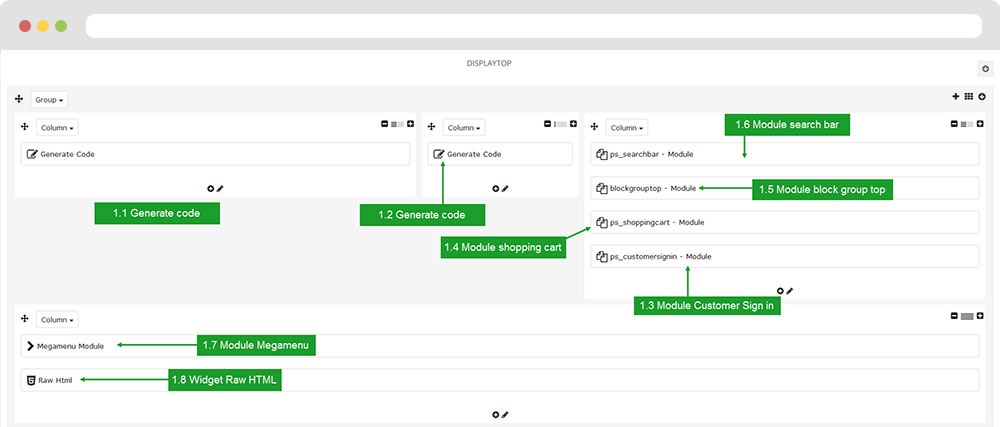Image resolution: width=1000 pixels, height=427 pixels.
Task: Click browser address bar field
Action: tap(534, 26)
